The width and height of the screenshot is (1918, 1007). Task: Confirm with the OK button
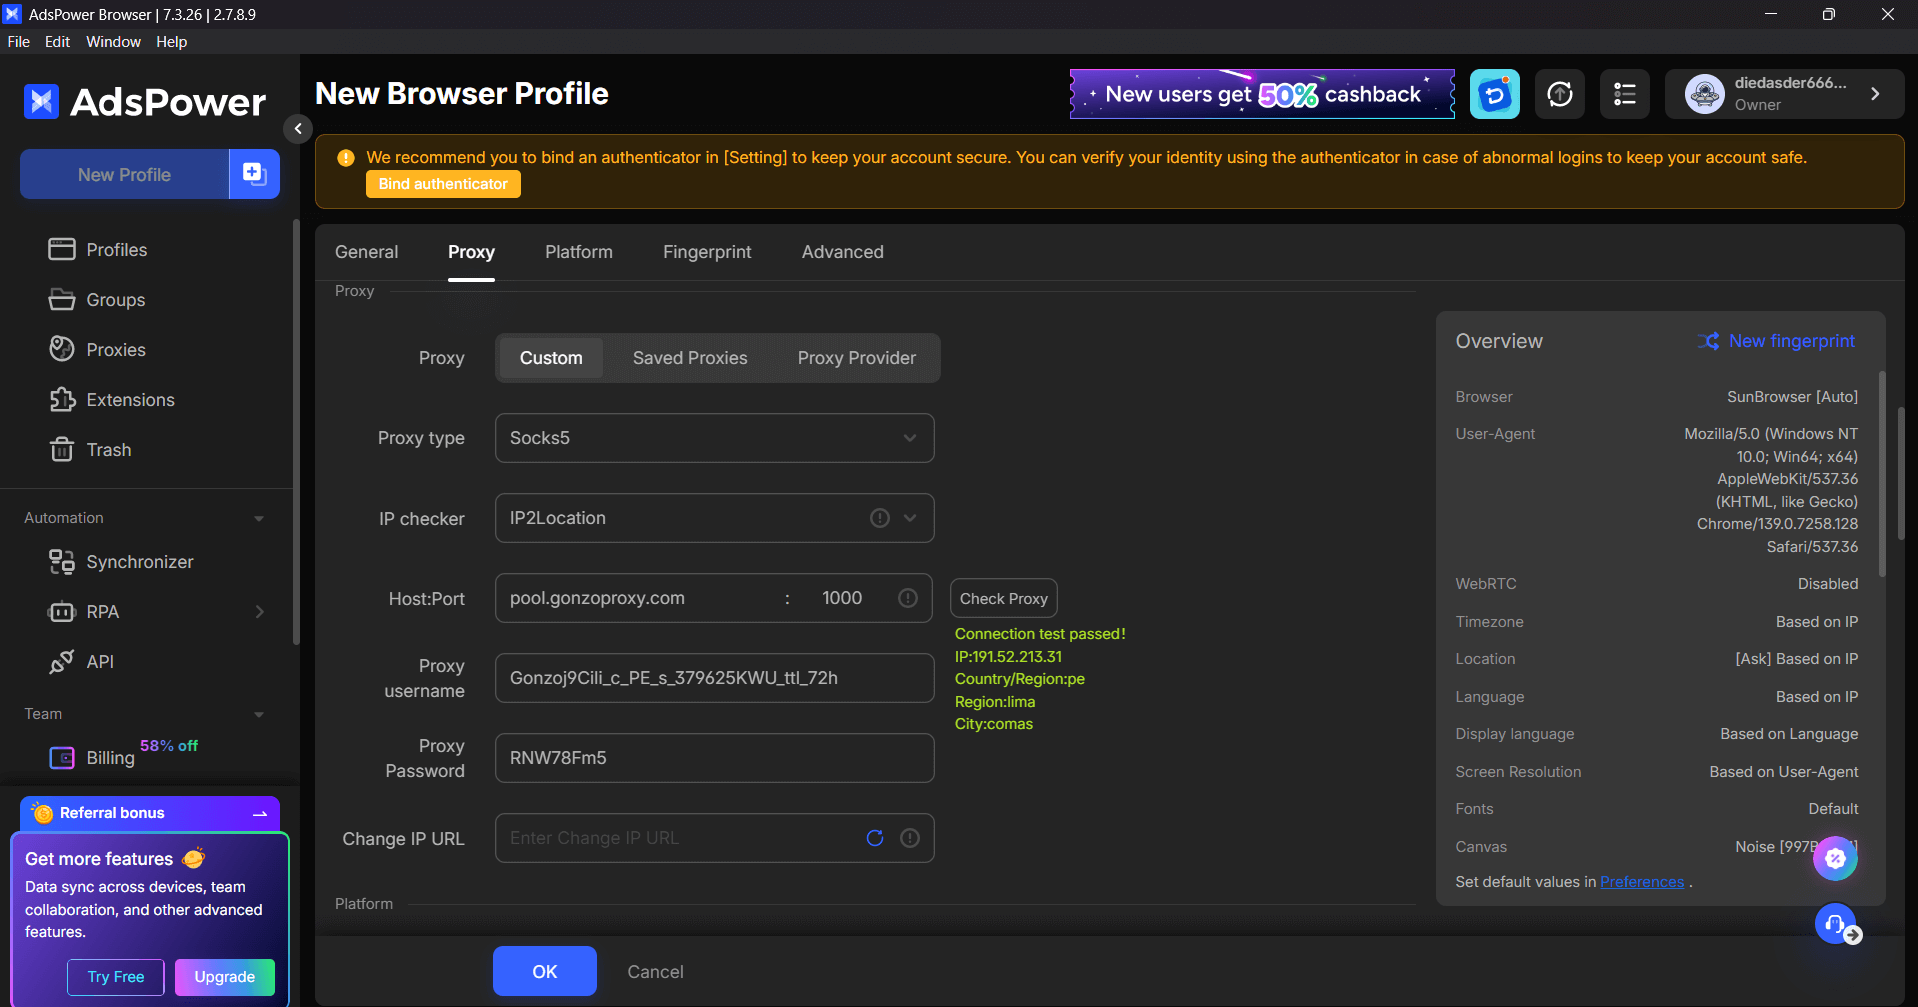point(545,971)
